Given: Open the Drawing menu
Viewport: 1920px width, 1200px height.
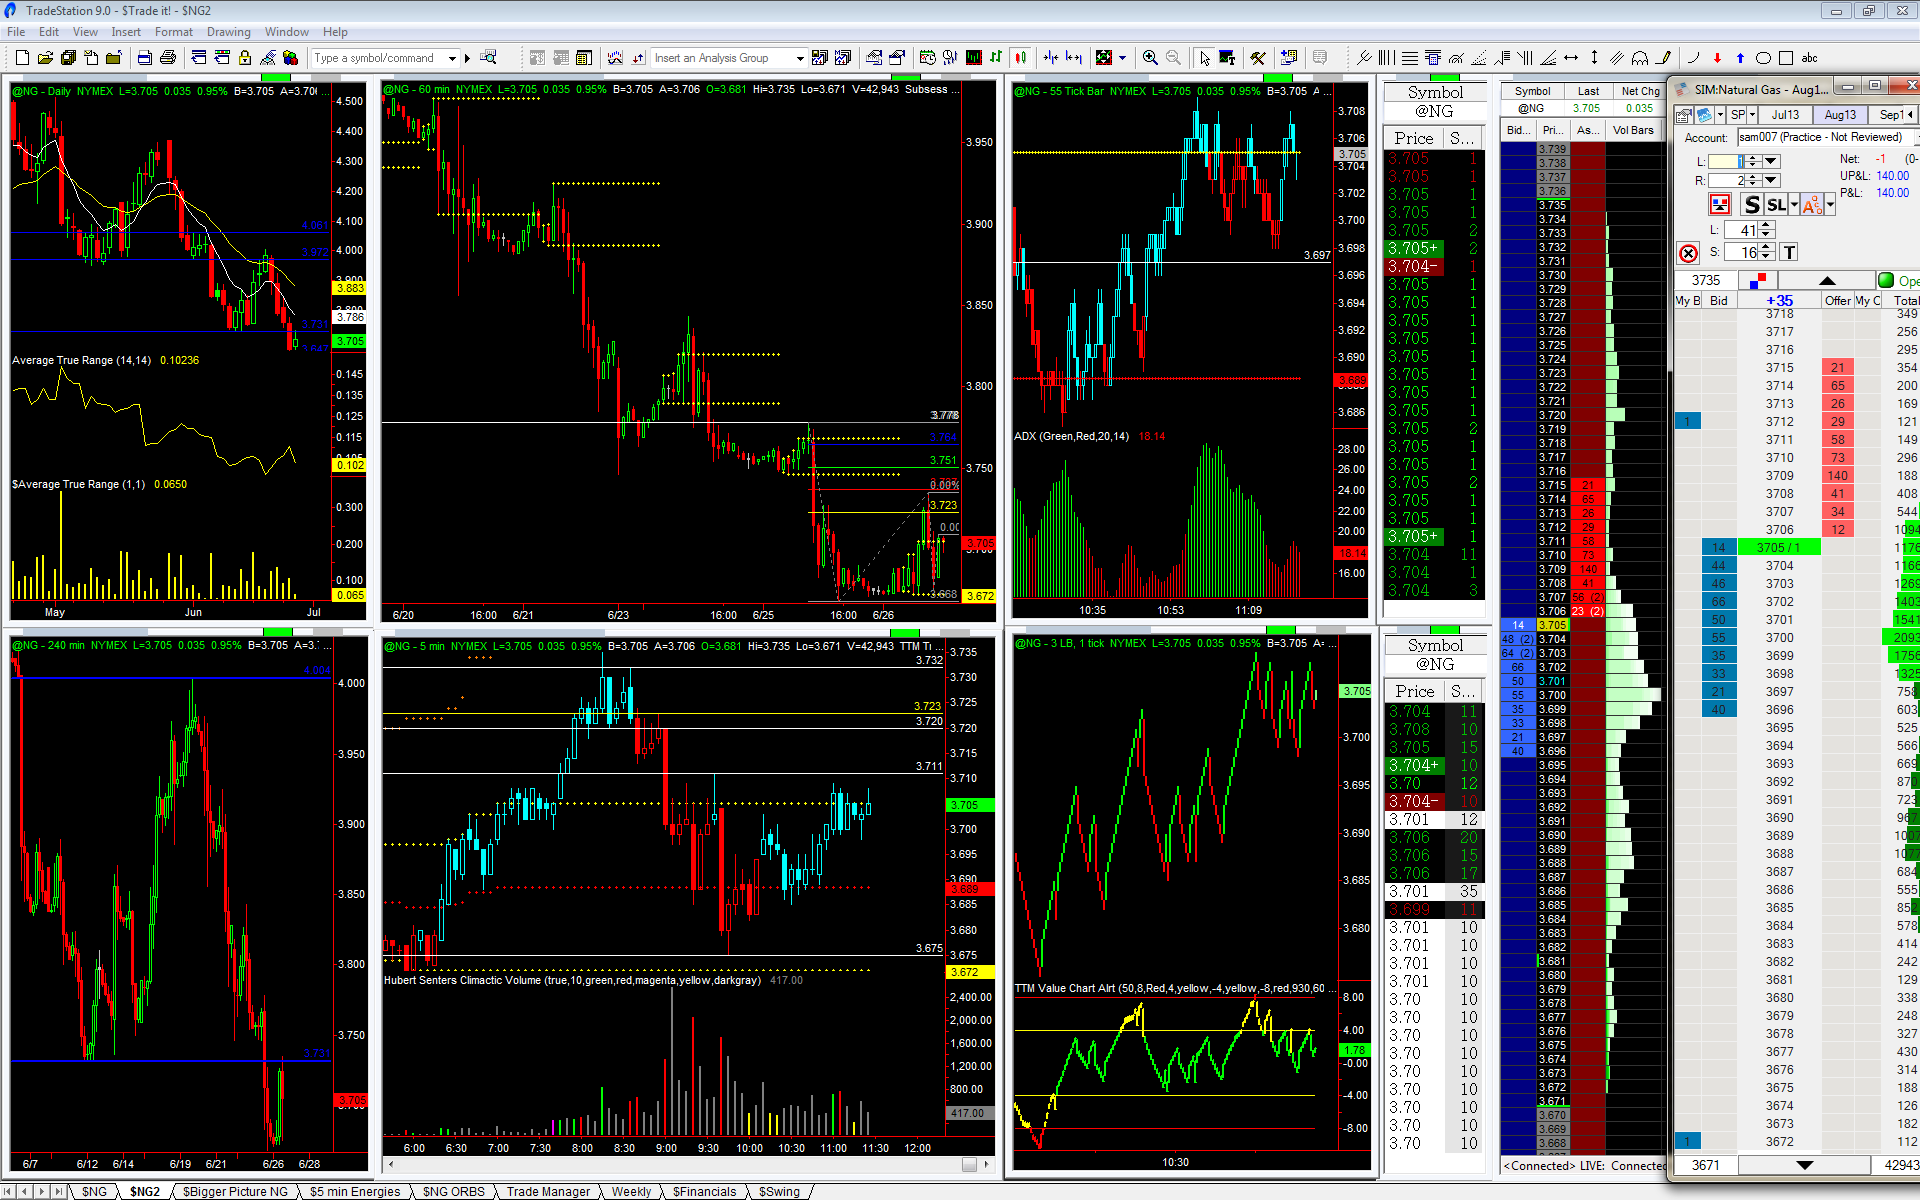Looking at the screenshot, I should pos(229,32).
